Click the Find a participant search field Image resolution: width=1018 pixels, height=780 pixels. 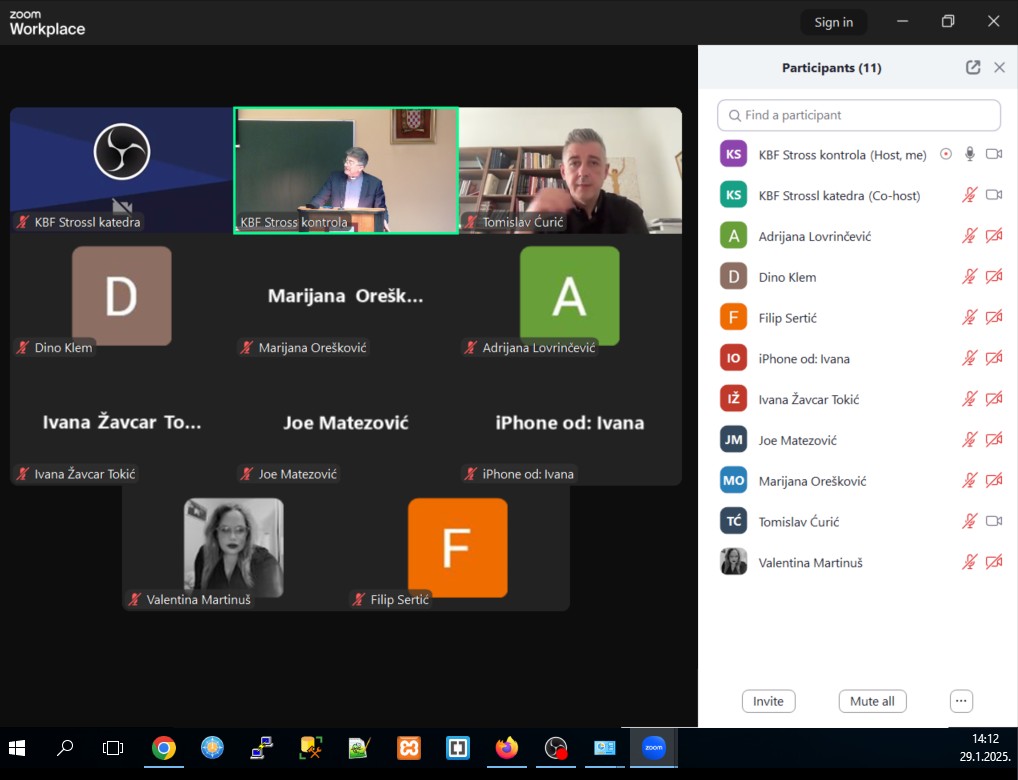pyautogui.click(x=859, y=115)
